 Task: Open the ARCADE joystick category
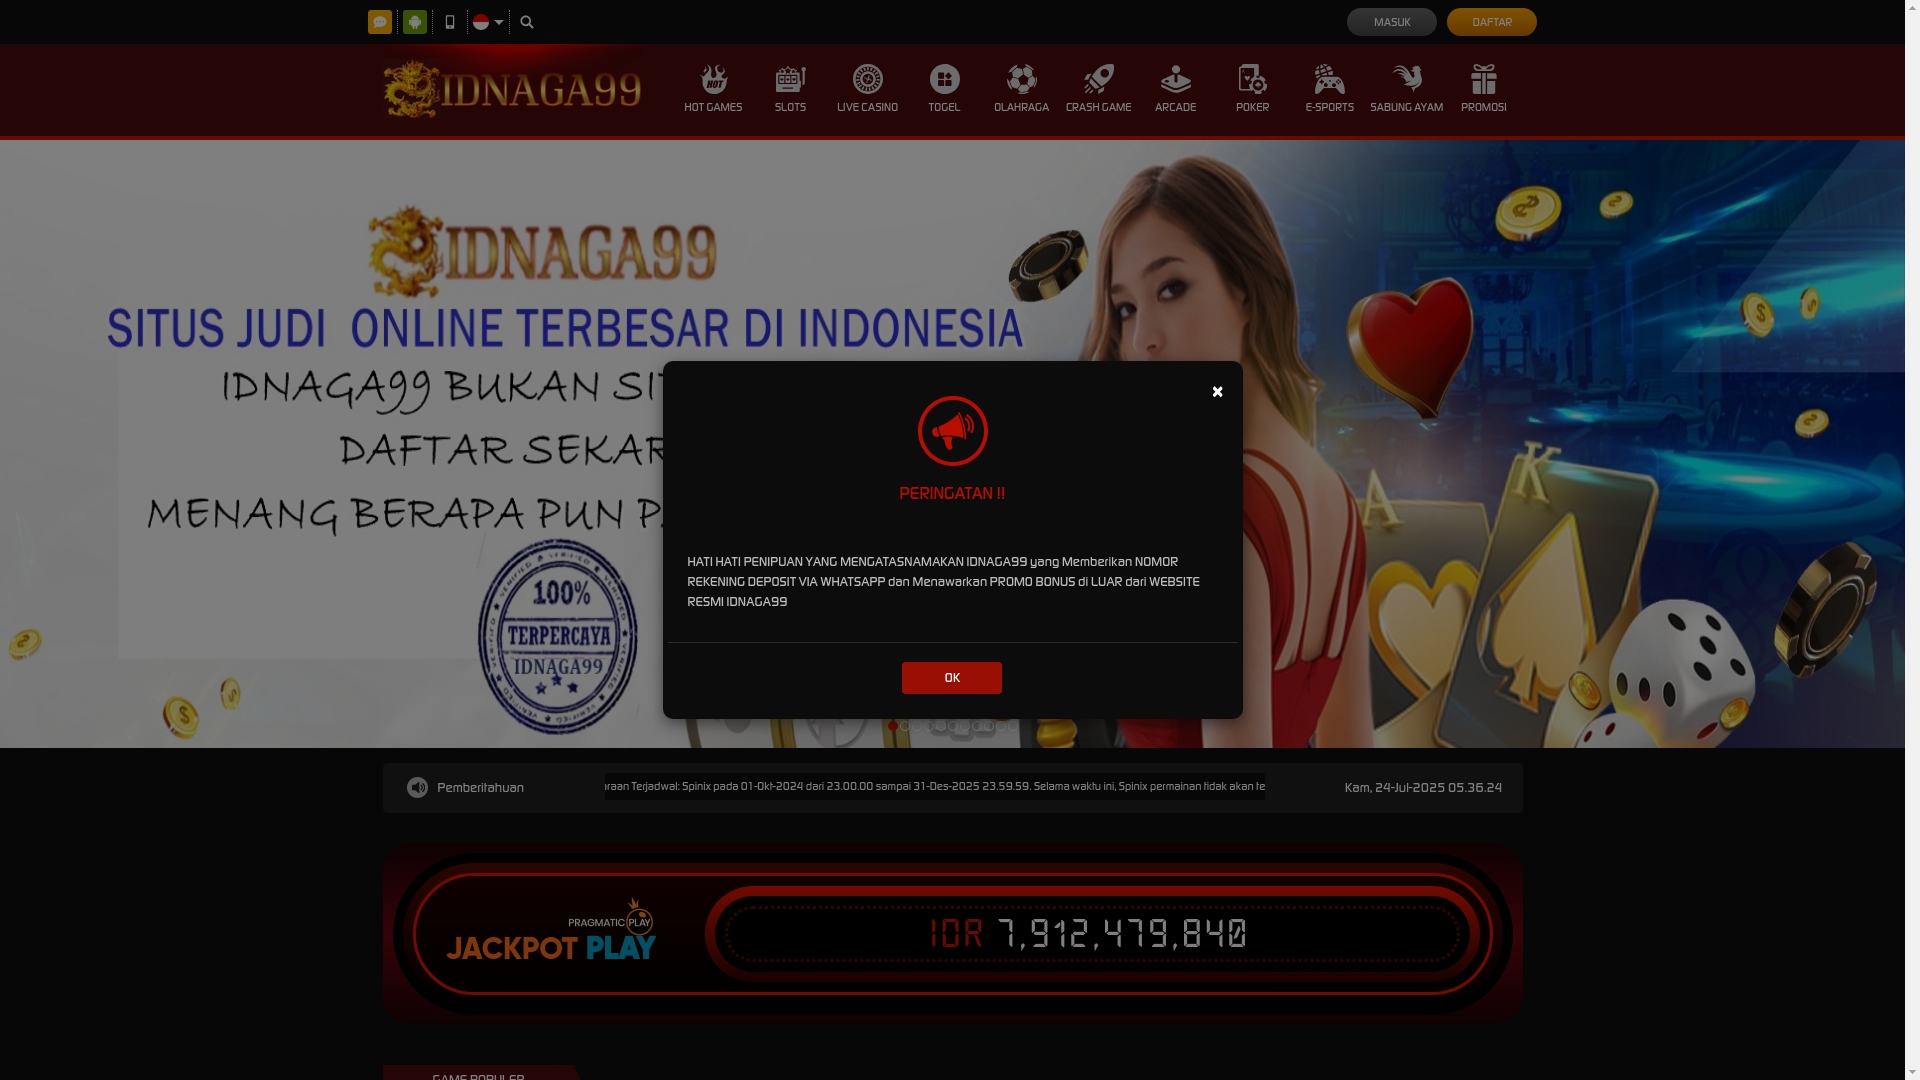(1175, 89)
